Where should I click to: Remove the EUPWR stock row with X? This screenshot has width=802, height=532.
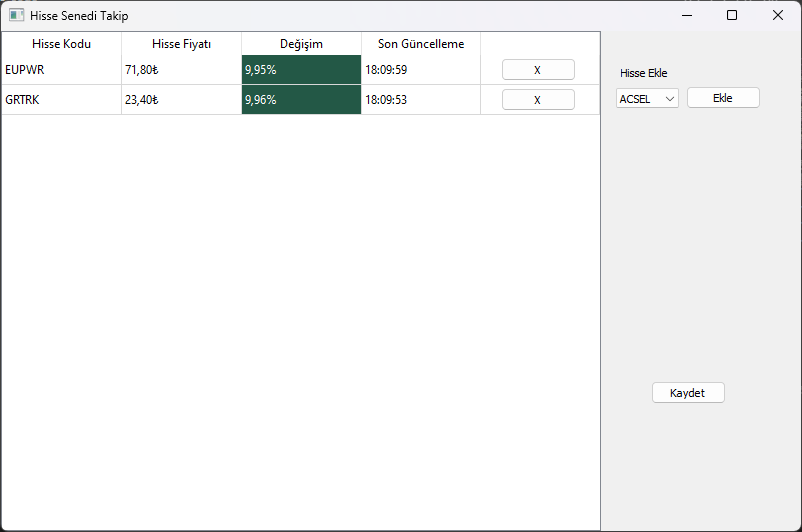click(x=538, y=70)
